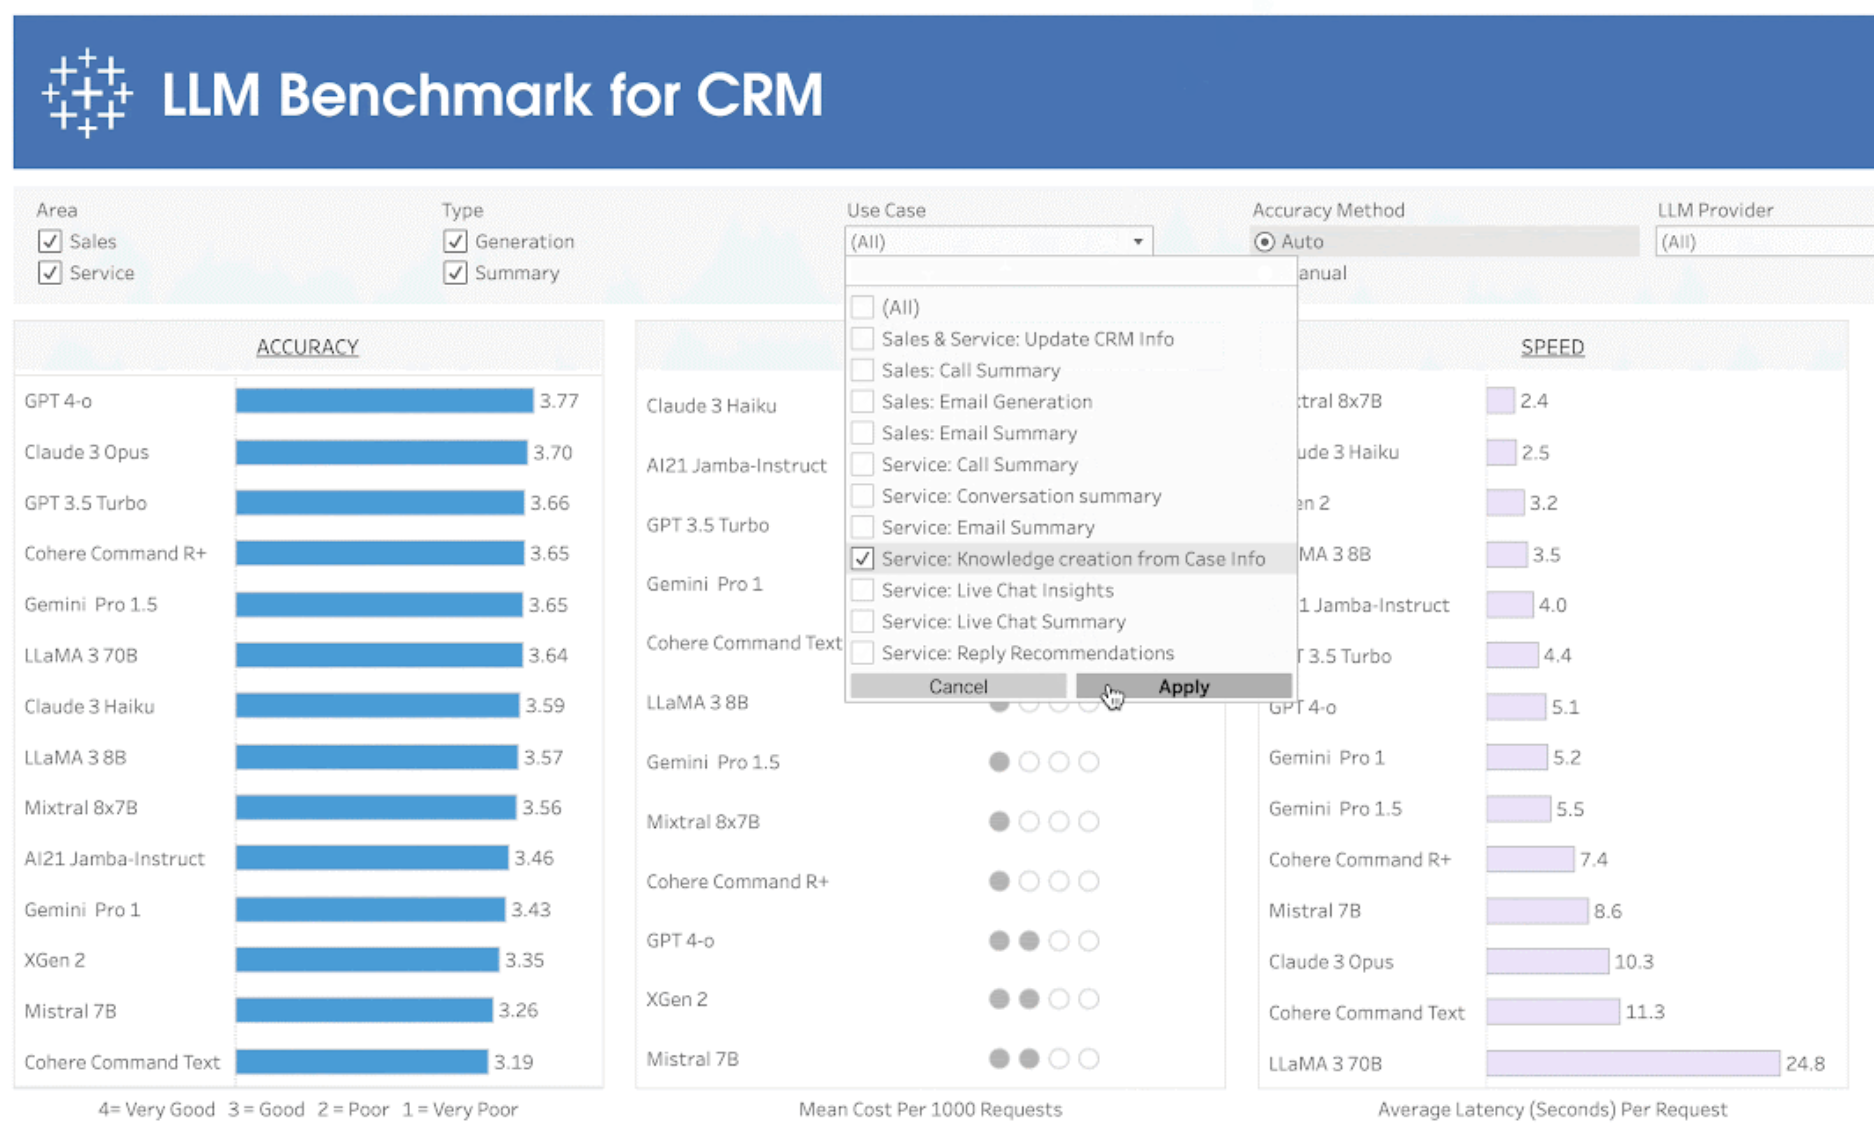Select Claude 3 Haiku accuracy bar
1874x1140 pixels.
(x=377, y=706)
